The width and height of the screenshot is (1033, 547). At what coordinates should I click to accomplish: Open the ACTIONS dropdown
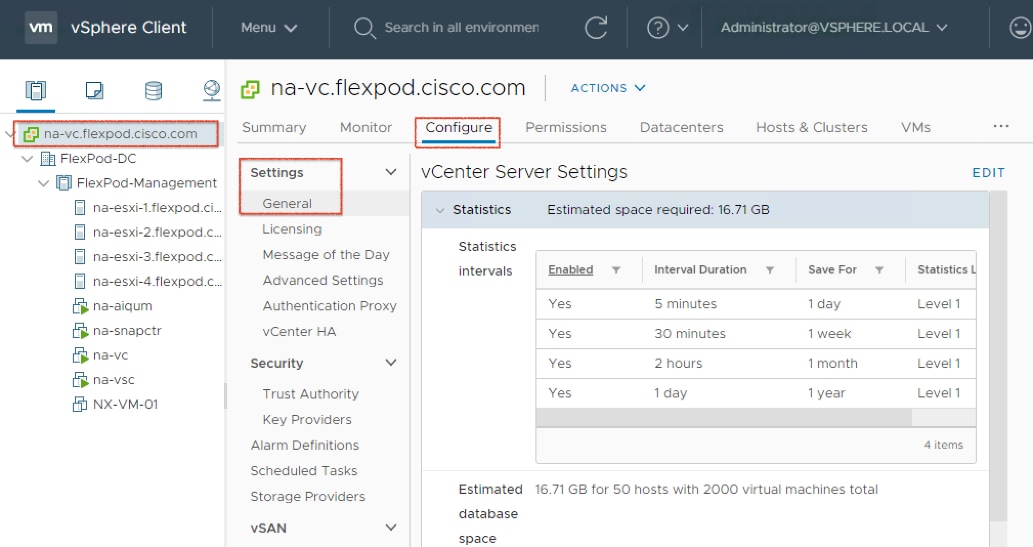coord(607,88)
